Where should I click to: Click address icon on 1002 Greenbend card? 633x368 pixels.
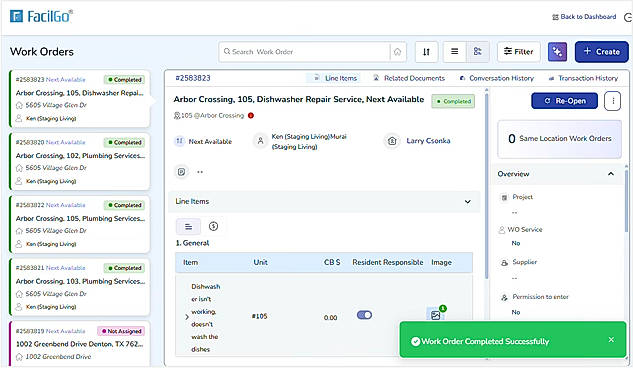click(19, 357)
